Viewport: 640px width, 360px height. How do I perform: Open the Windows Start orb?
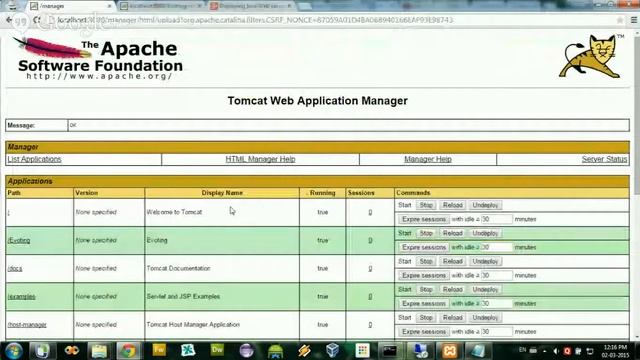pos(14,351)
